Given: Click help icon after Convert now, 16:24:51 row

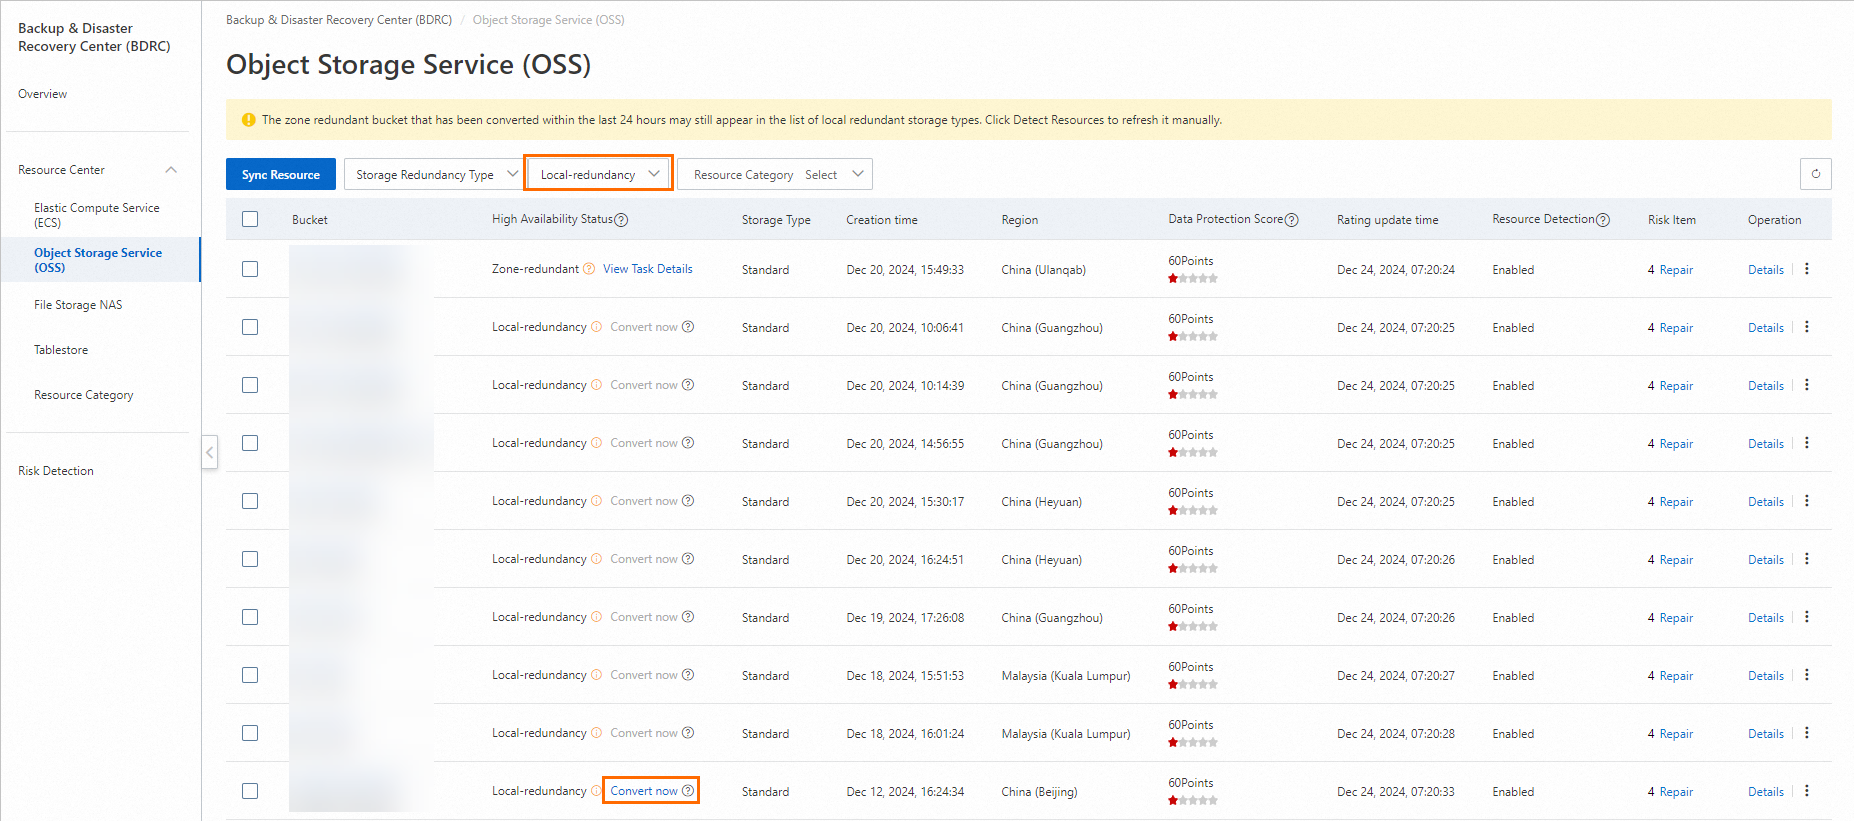Looking at the screenshot, I should click(x=688, y=559).
